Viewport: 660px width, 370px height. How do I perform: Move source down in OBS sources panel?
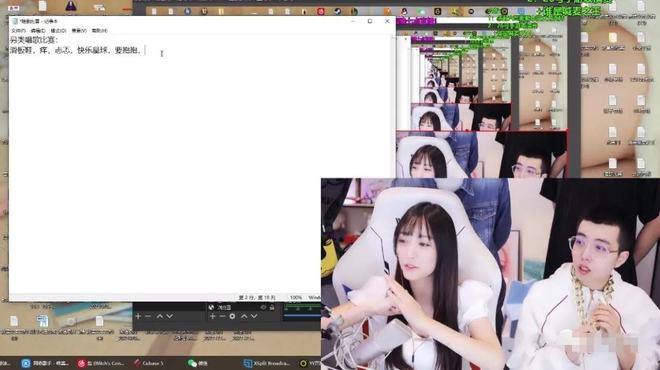pos(254,316)
